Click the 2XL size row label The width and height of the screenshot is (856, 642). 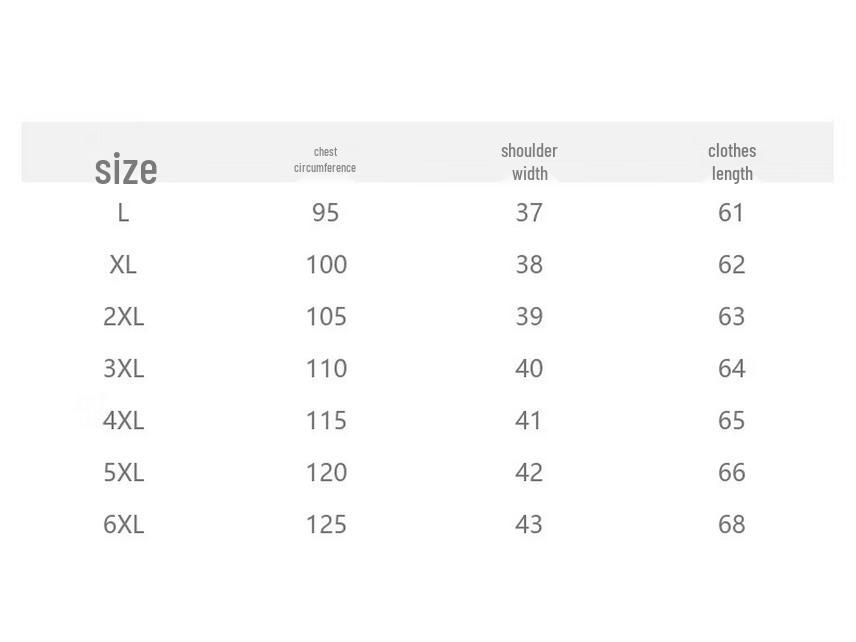pos(124,317)
